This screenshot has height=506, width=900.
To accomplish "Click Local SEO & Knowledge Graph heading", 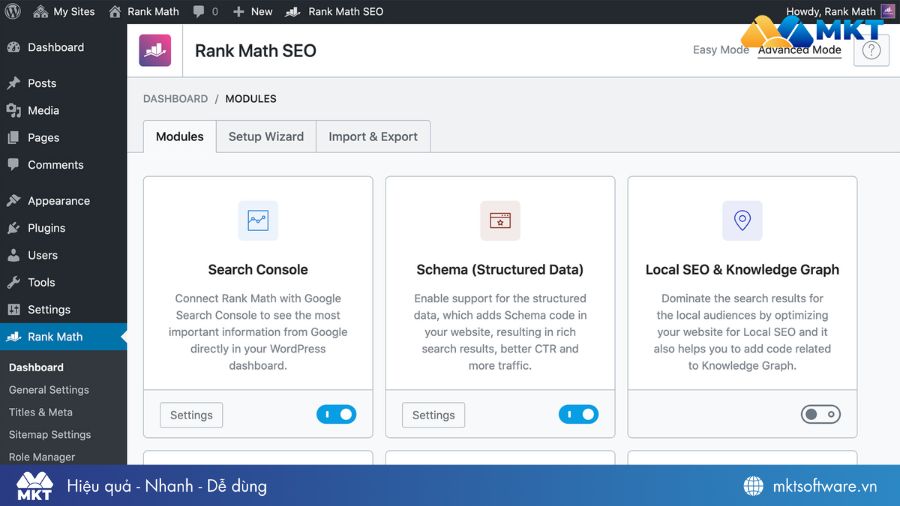I will pyautogui.click(x=742, y=270).
